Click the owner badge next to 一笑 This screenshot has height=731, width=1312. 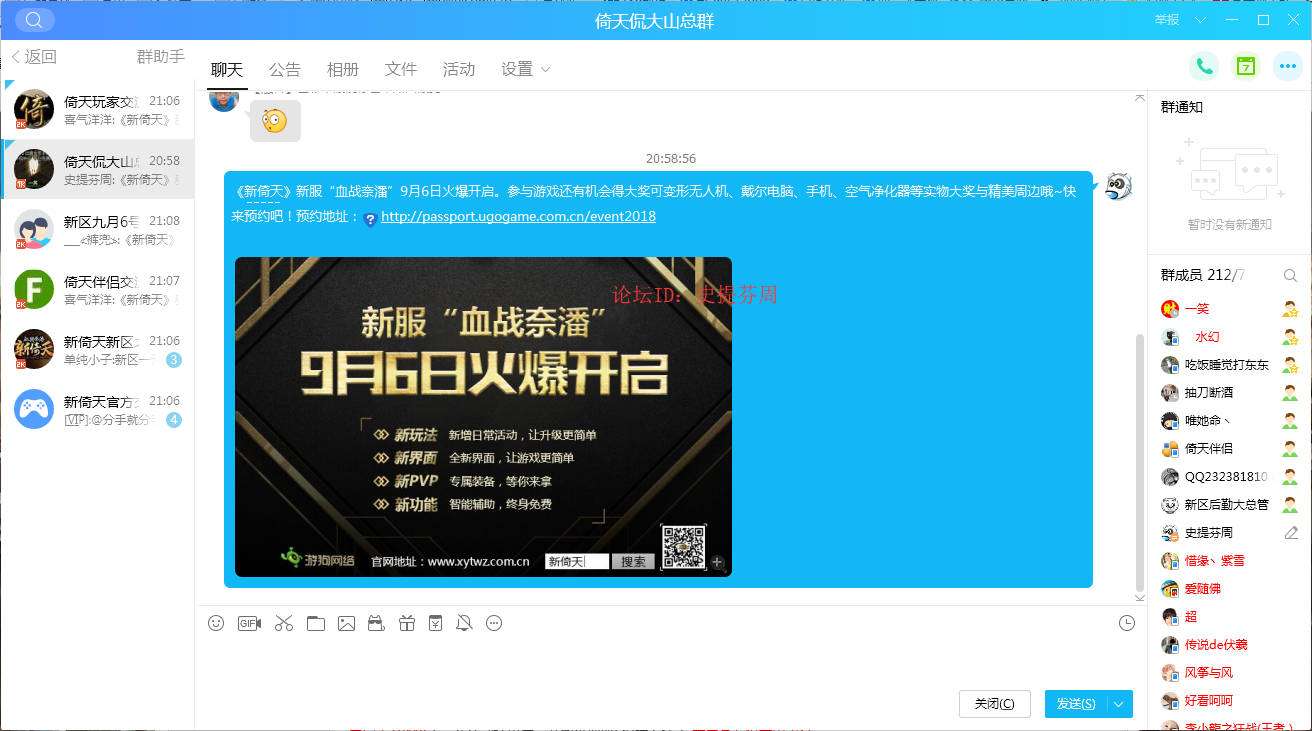(x=1290, y=309)
